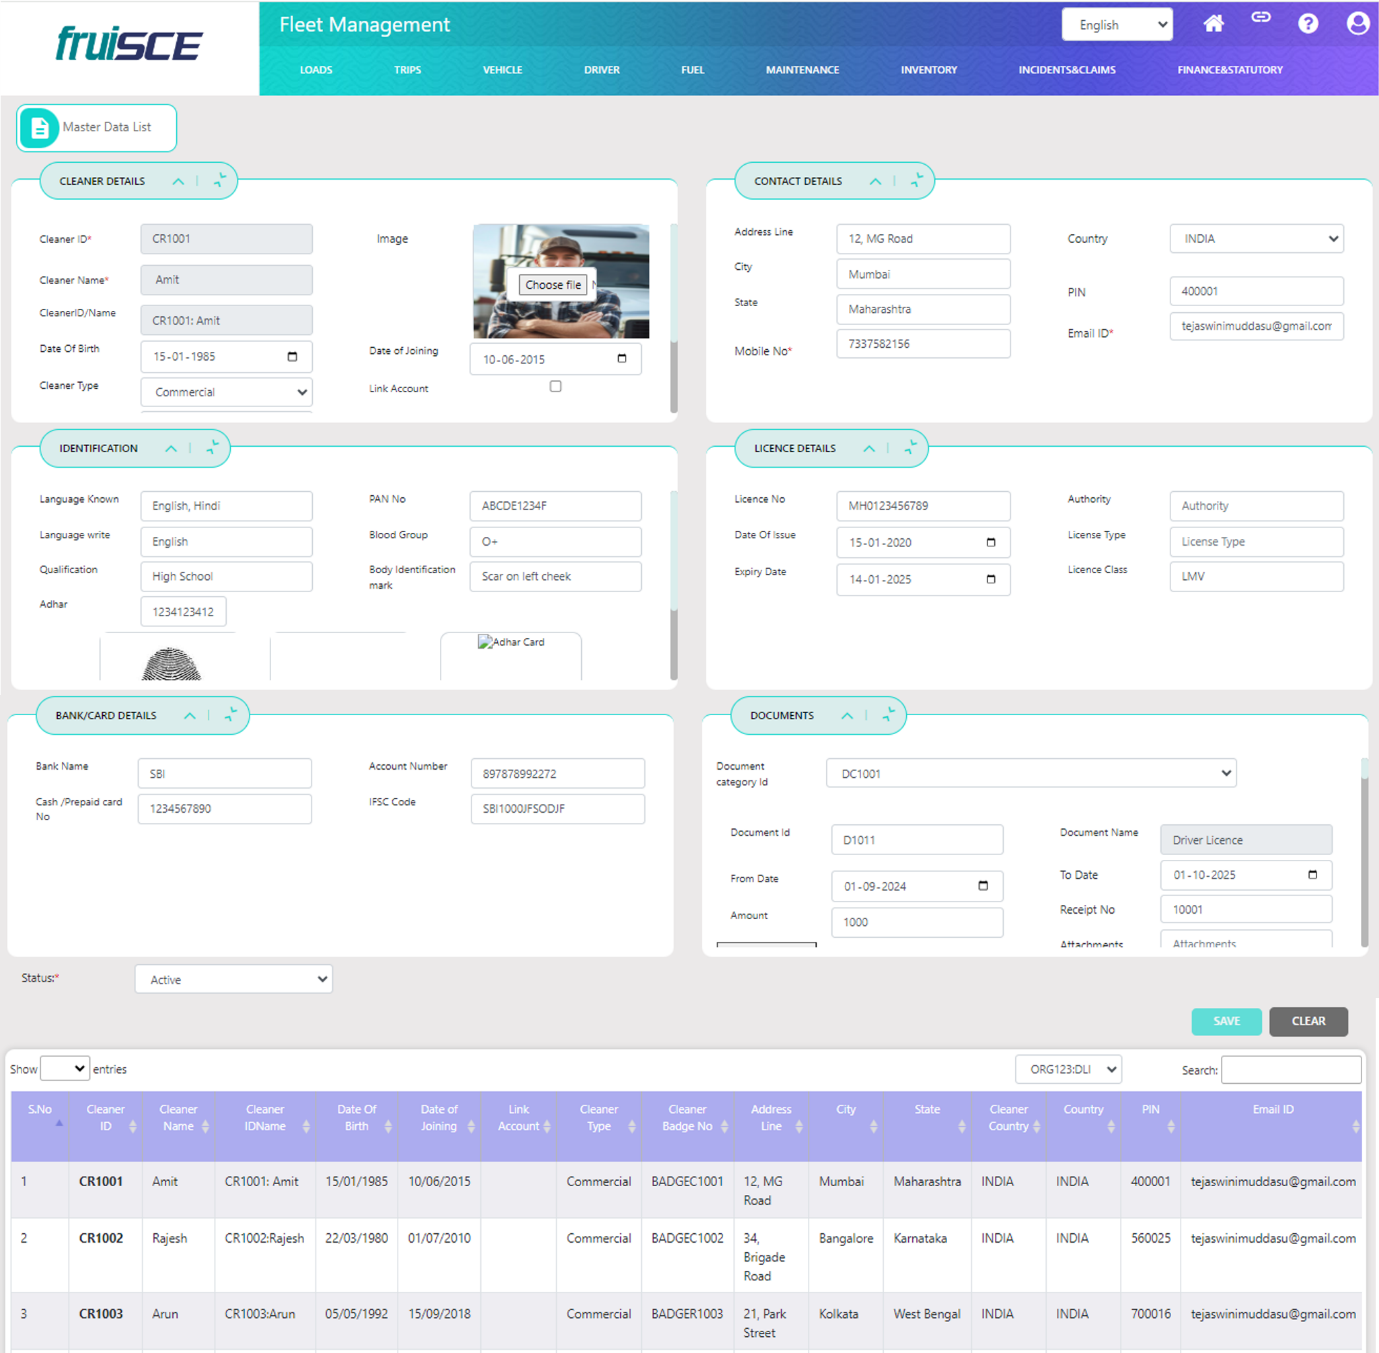This screenshot has height=1353, width=1379.
Task: Open the Status dropdown showing Active
Action: [x=233, y=980]
